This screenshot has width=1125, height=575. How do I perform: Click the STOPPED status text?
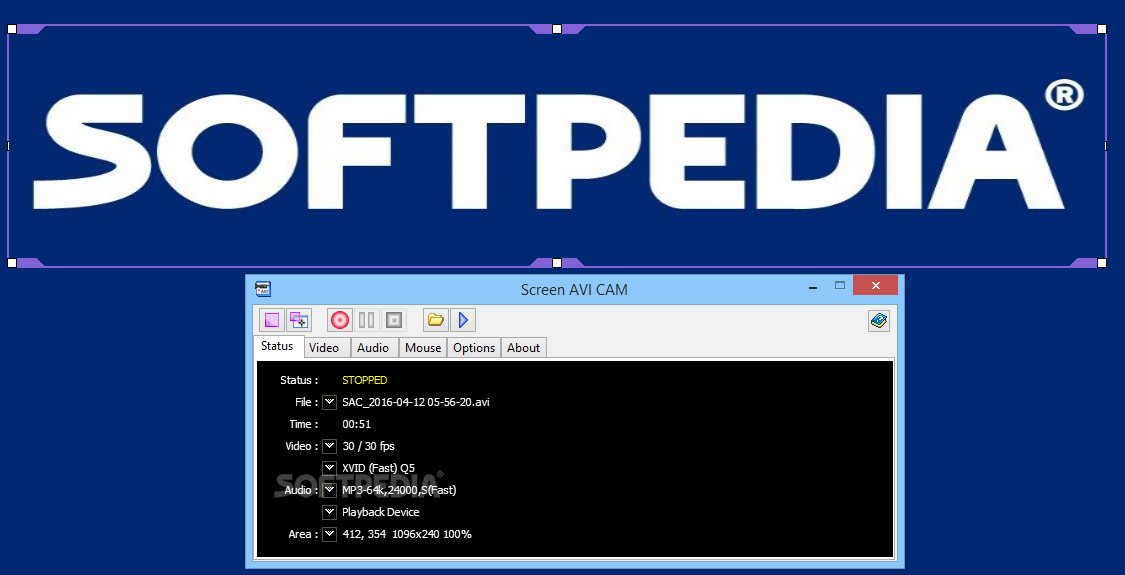point(364,380)
